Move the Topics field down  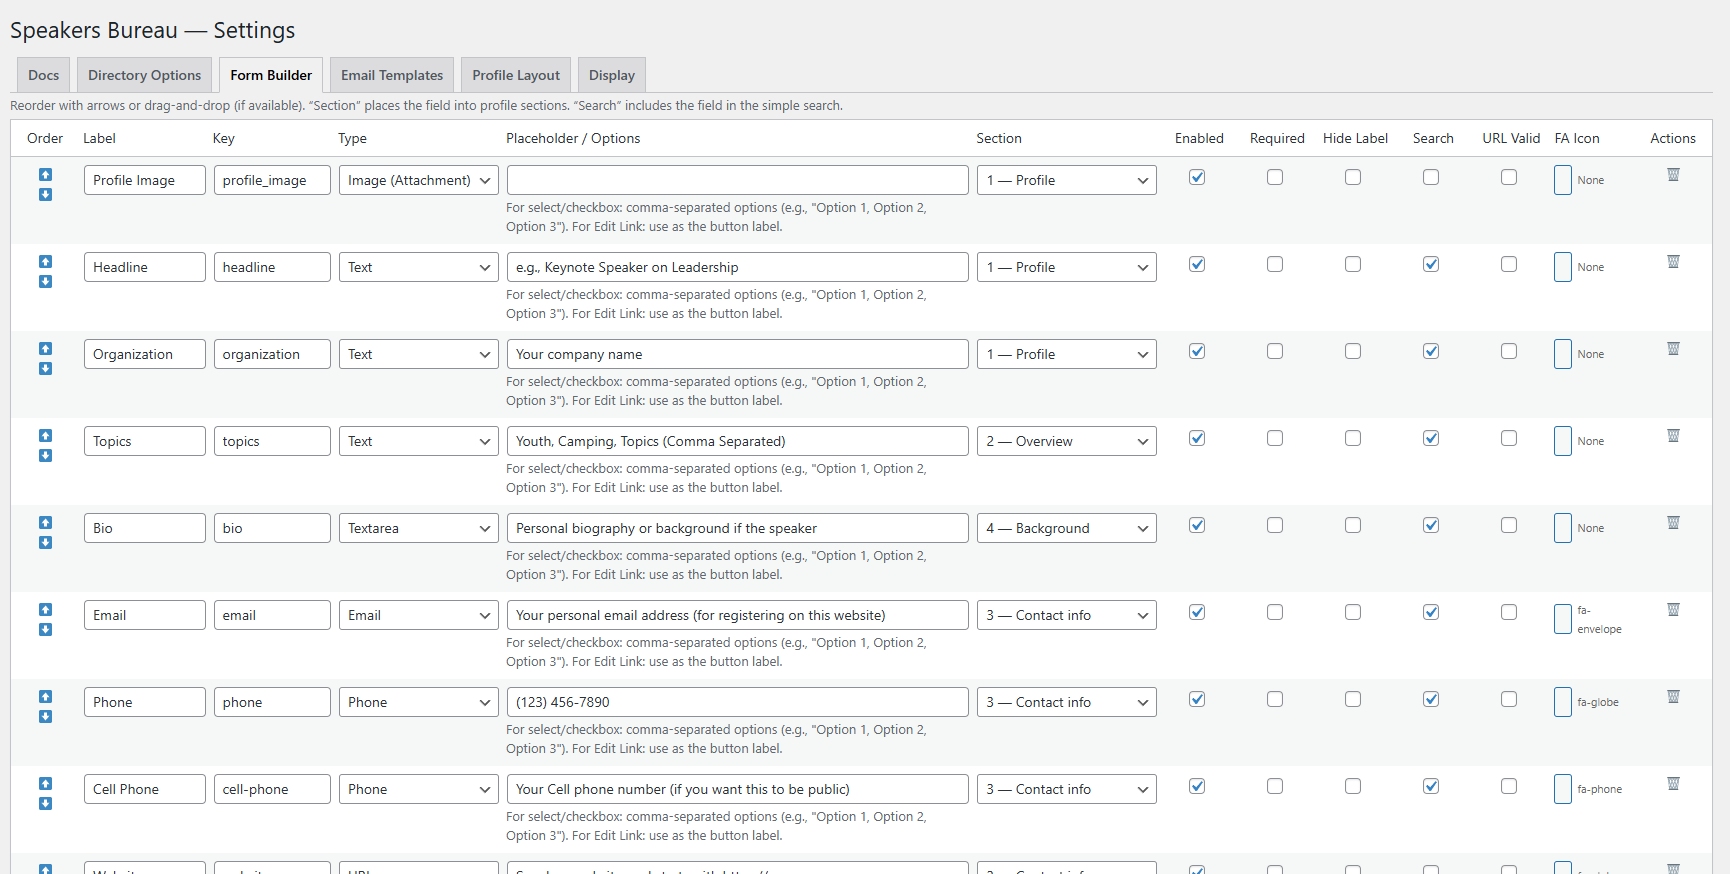pyautogui.click(x=45, y=456)
